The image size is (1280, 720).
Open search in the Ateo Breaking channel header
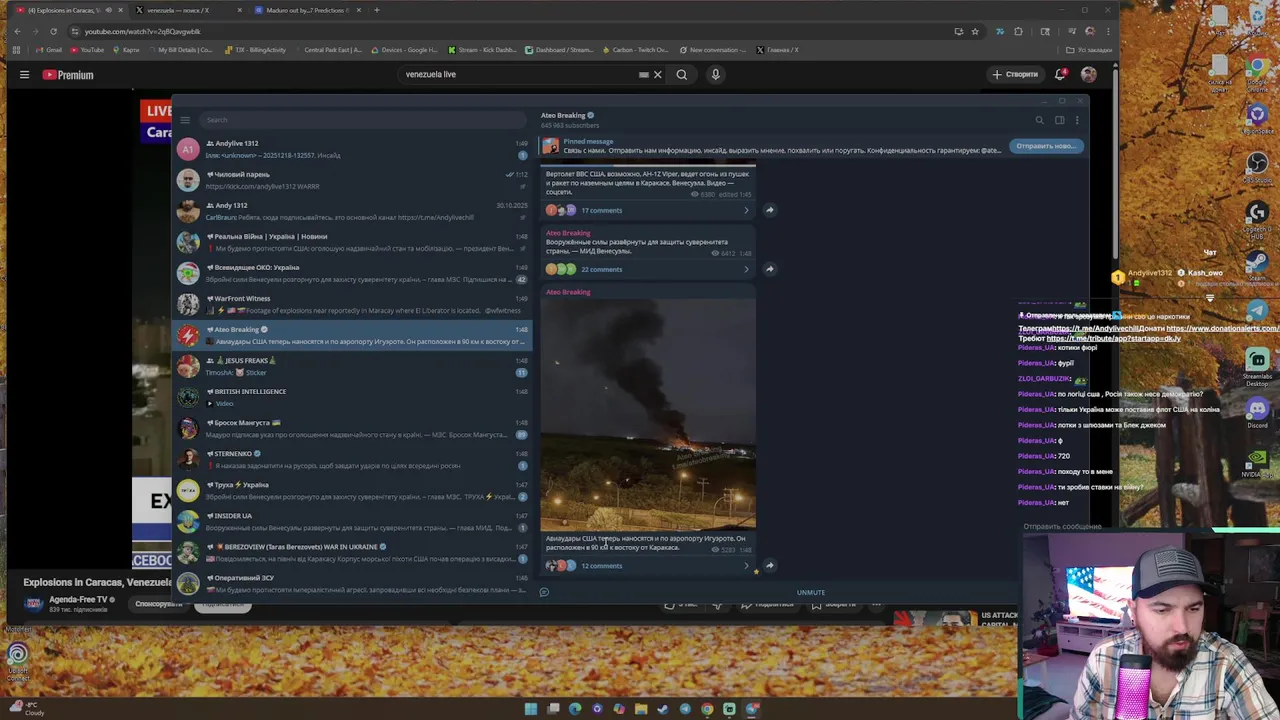click(x=1039, y=120)
